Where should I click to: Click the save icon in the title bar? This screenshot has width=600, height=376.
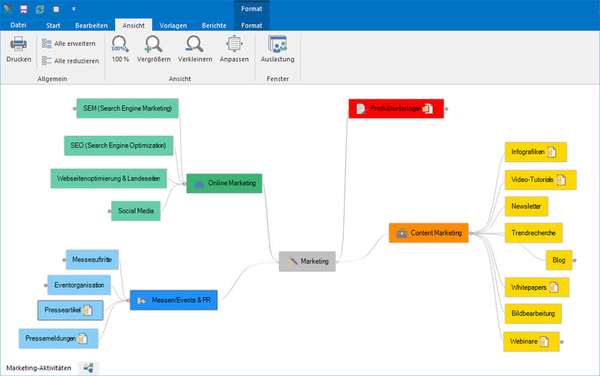(x=24, y=9)
